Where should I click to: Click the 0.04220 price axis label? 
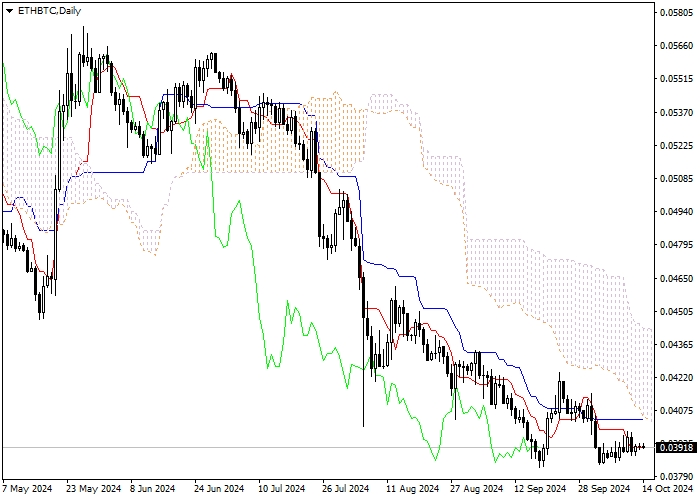[x=677, y=378]
